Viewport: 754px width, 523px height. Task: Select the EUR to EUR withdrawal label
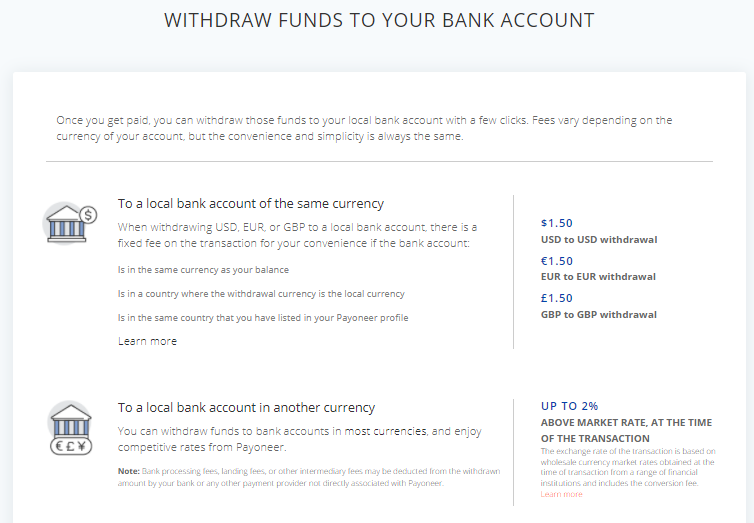tap(598, 277)
